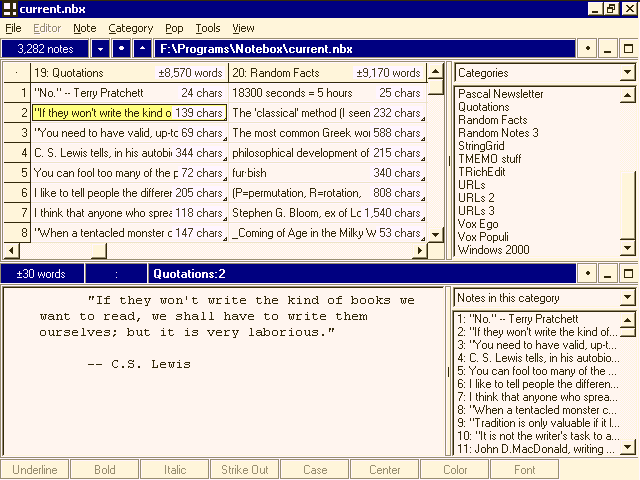640x480 pixels.
Task: Click the grid horizontal scrollbar thumb
Action: 99,251
